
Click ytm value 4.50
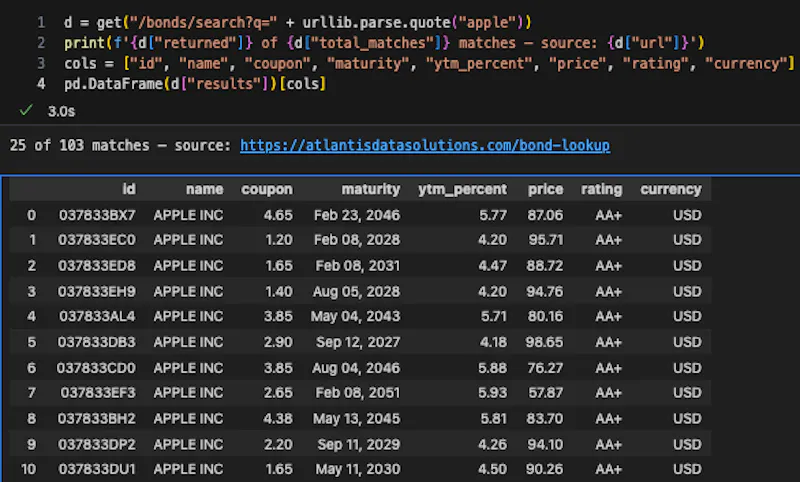(493, 469)
